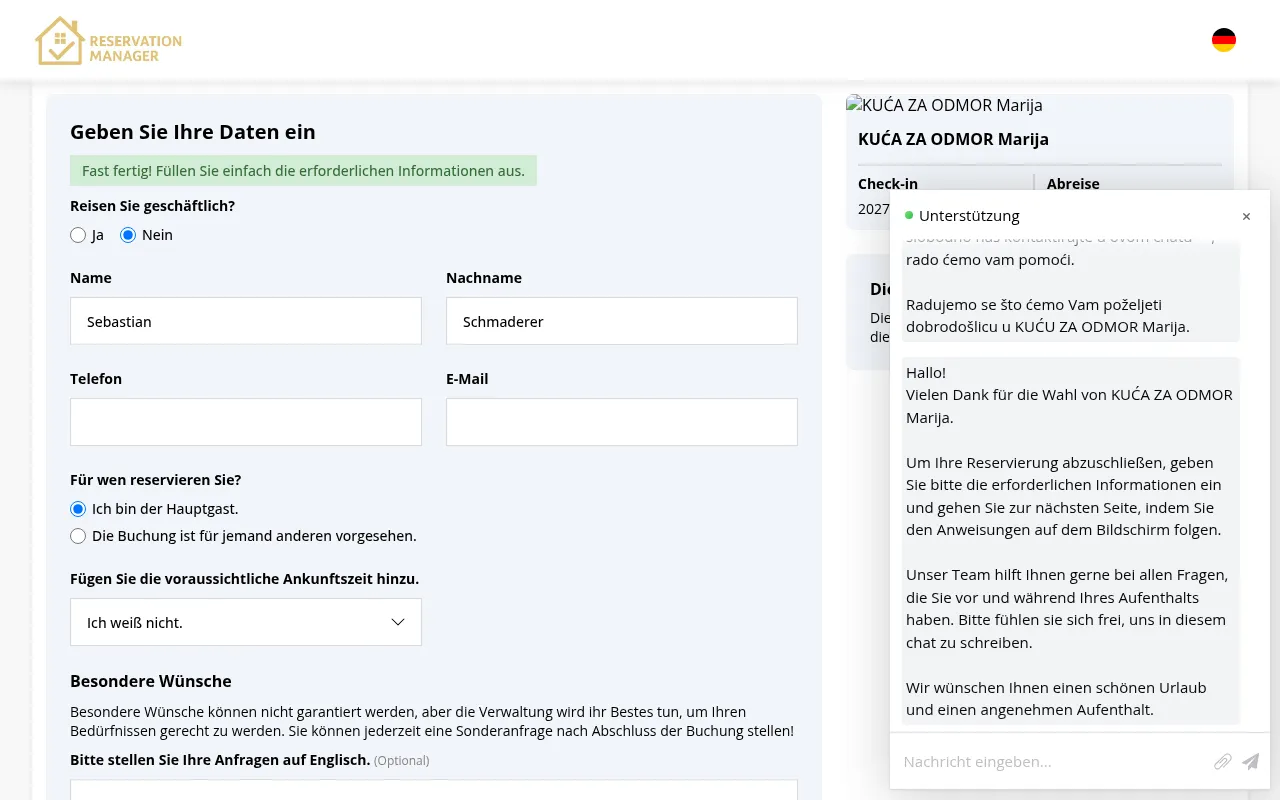Viewport: 1280px width, 800px height.
Task: Select 'Nein' for business travel
Action: (x=128, y=235)
